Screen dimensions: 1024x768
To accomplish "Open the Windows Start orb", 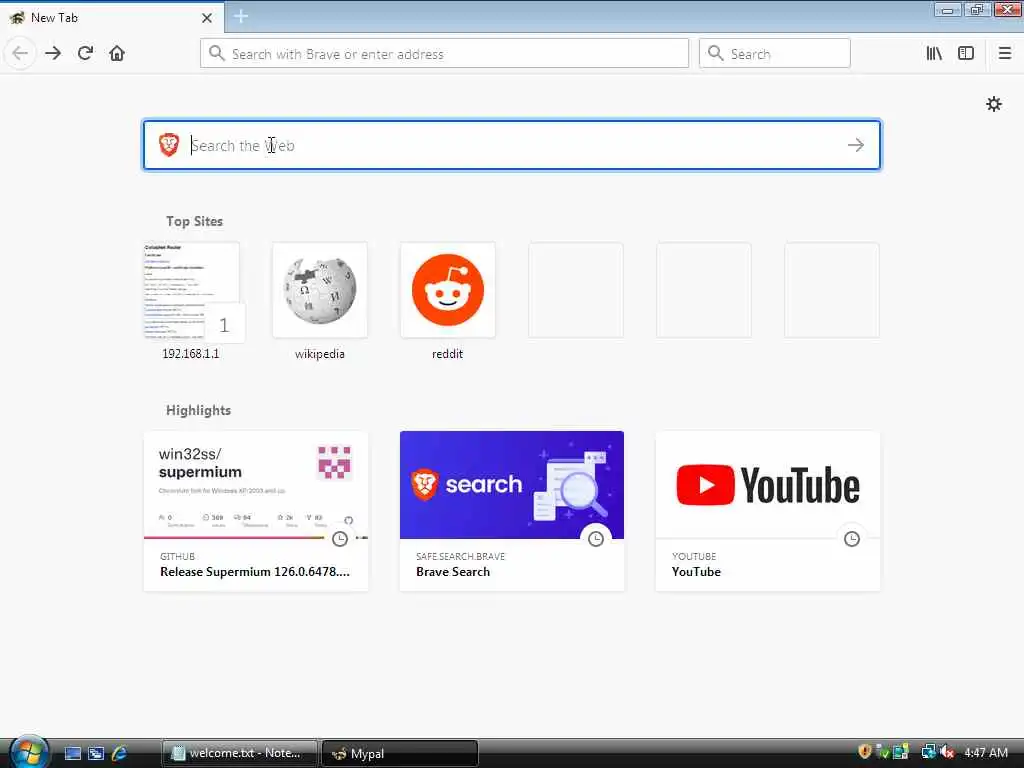I will (x=29, y=753).
